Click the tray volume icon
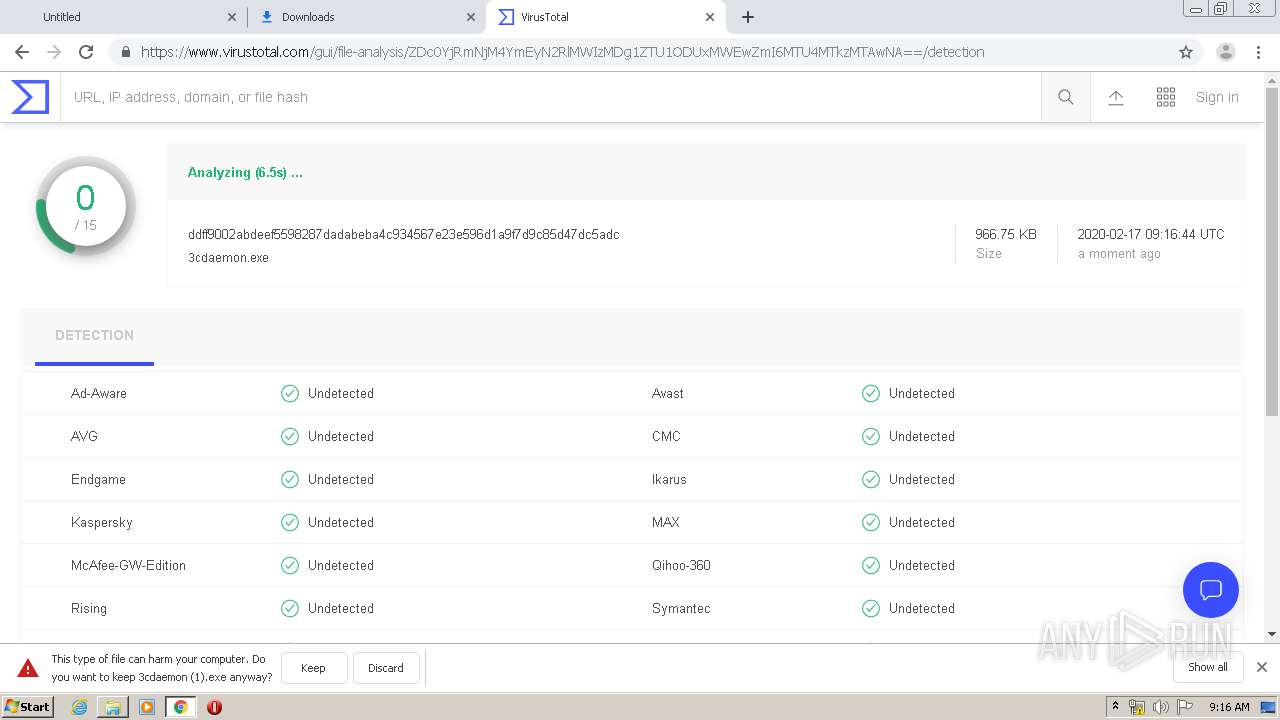The image size is (1280, 720). click(1161, 707)
